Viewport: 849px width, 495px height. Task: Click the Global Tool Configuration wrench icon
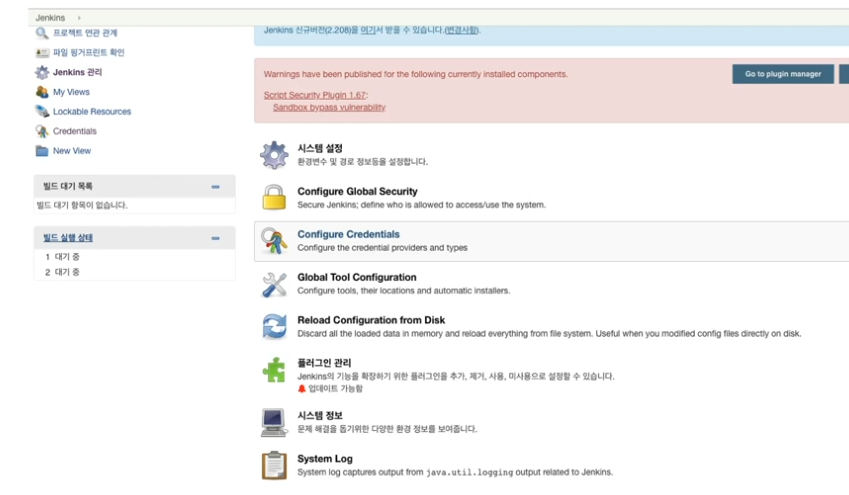coord(274,284)
